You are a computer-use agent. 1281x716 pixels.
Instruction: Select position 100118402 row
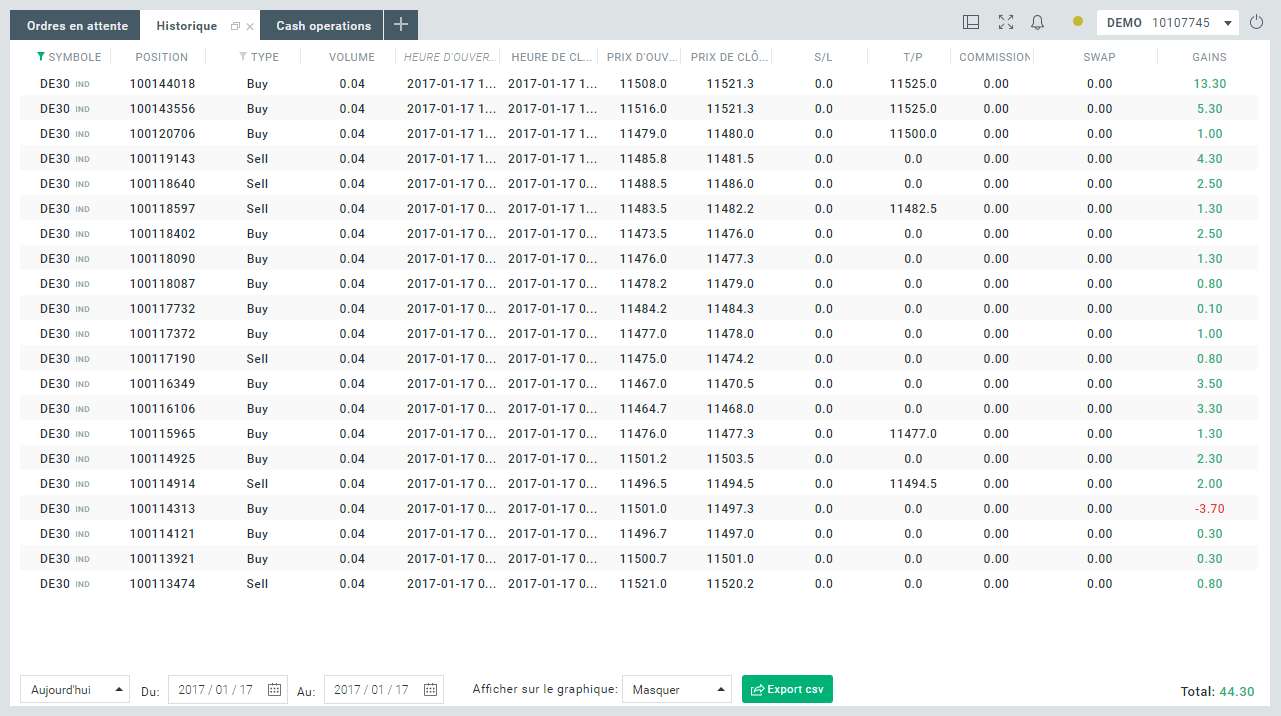point(638,234)
